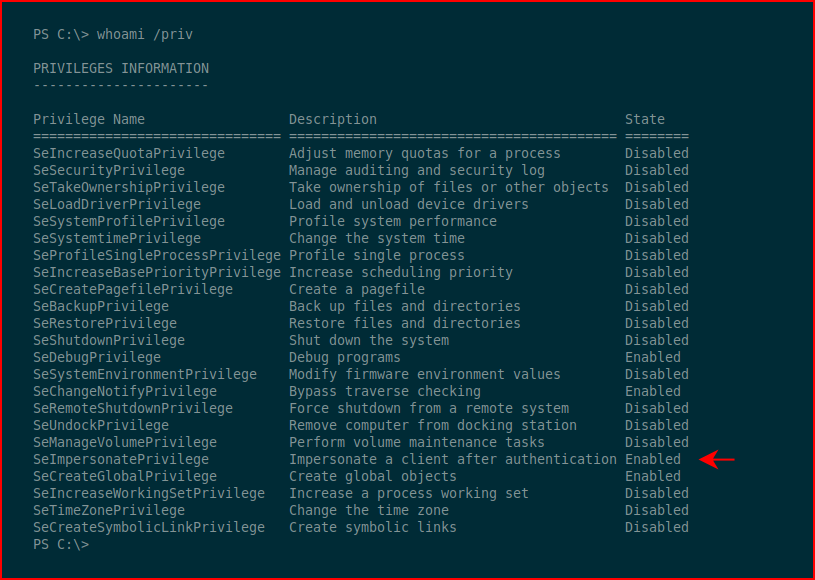Click the 'whoami /priv' command text

(145, 35)
